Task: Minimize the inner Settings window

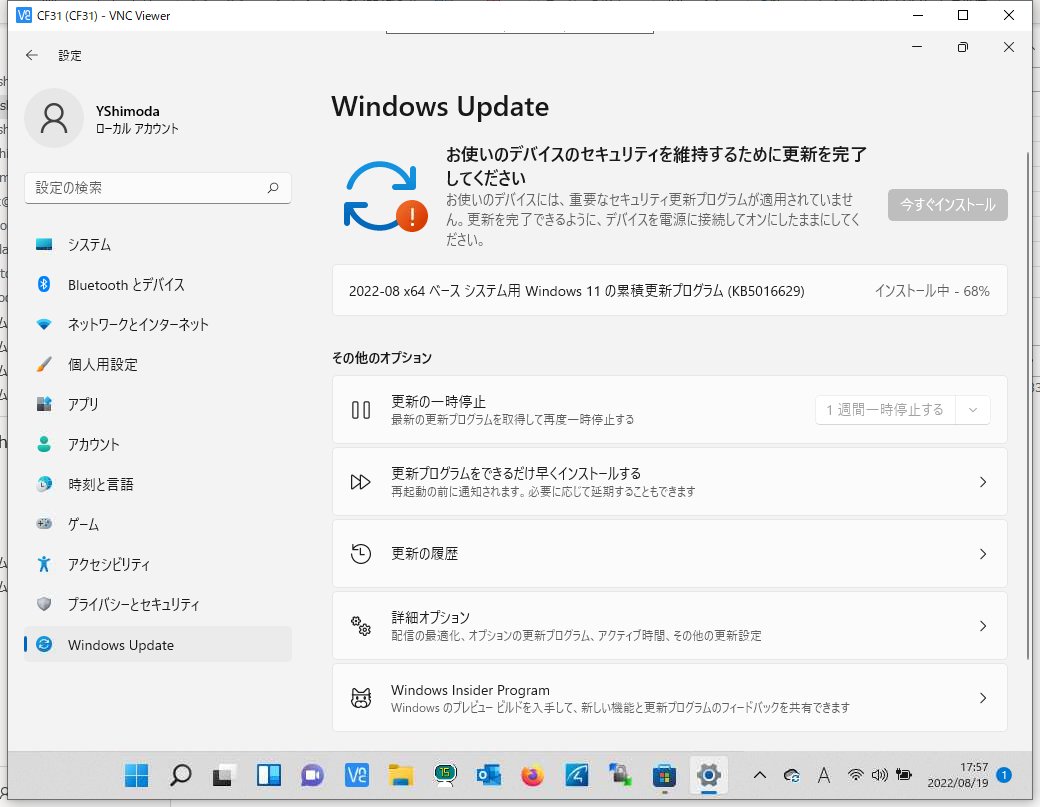Action: point(917,47)
